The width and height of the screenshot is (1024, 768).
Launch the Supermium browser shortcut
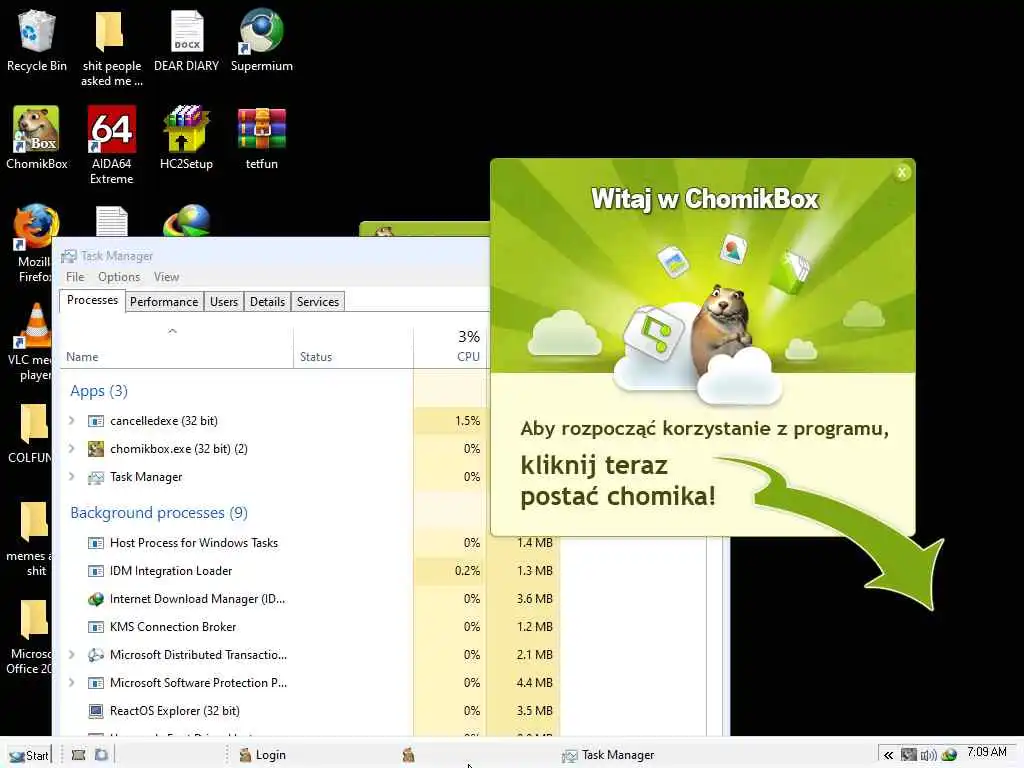[x=261, y=40]
